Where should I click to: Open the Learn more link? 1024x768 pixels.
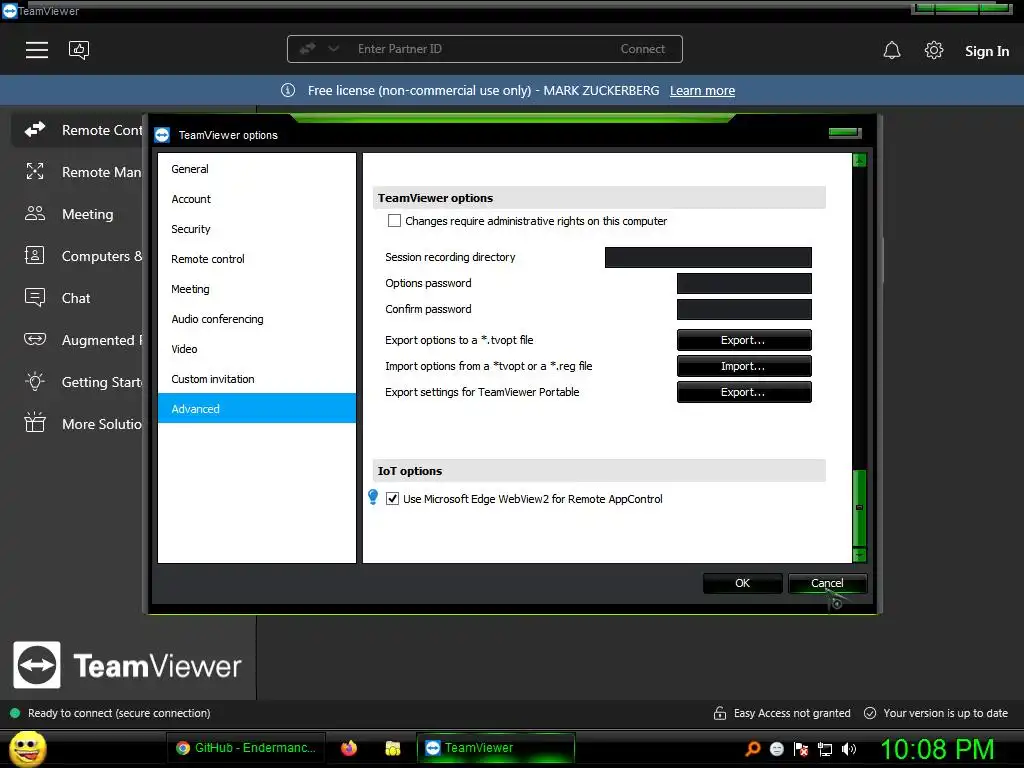coord(702,91)
